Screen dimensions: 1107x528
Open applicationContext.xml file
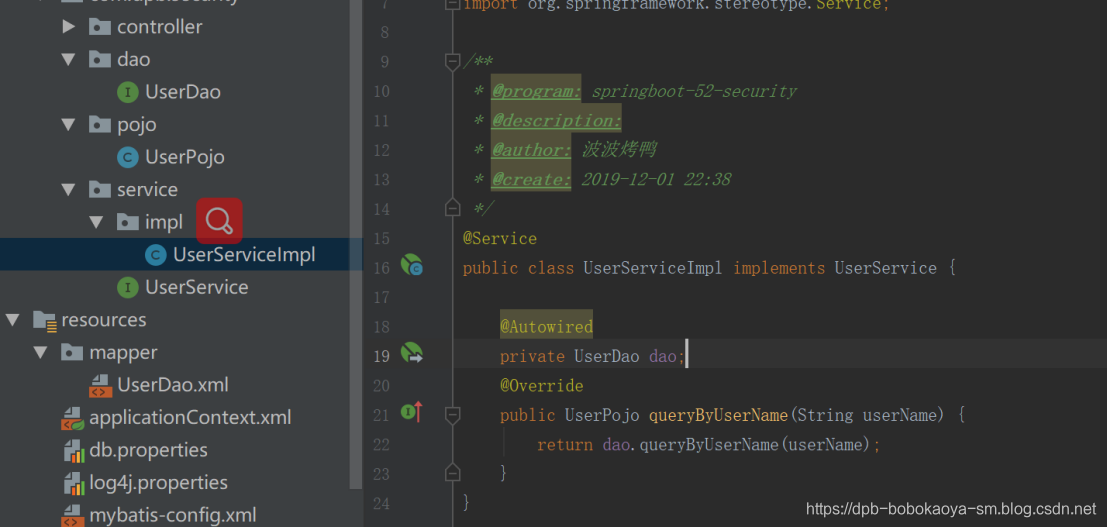click(190, 418)
